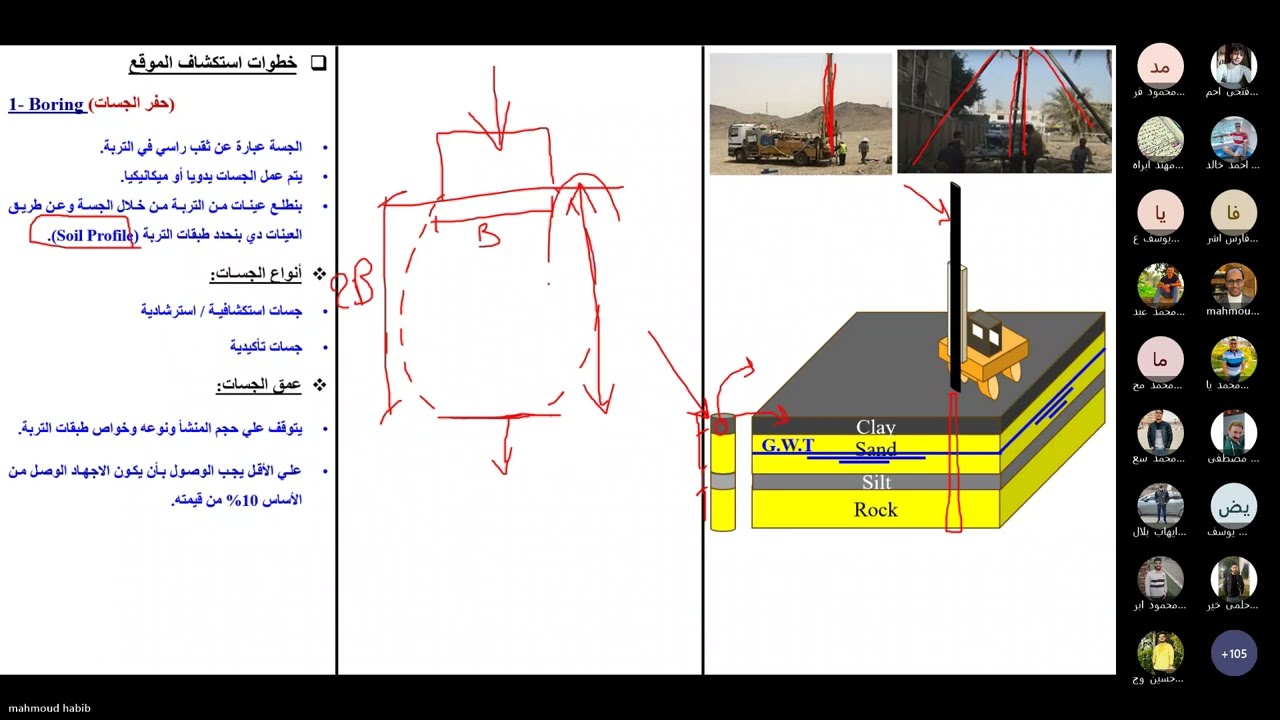Click the presenter name mahmoud habib
The height and width of the screenshot is (720, 1280).
point(49,708)
